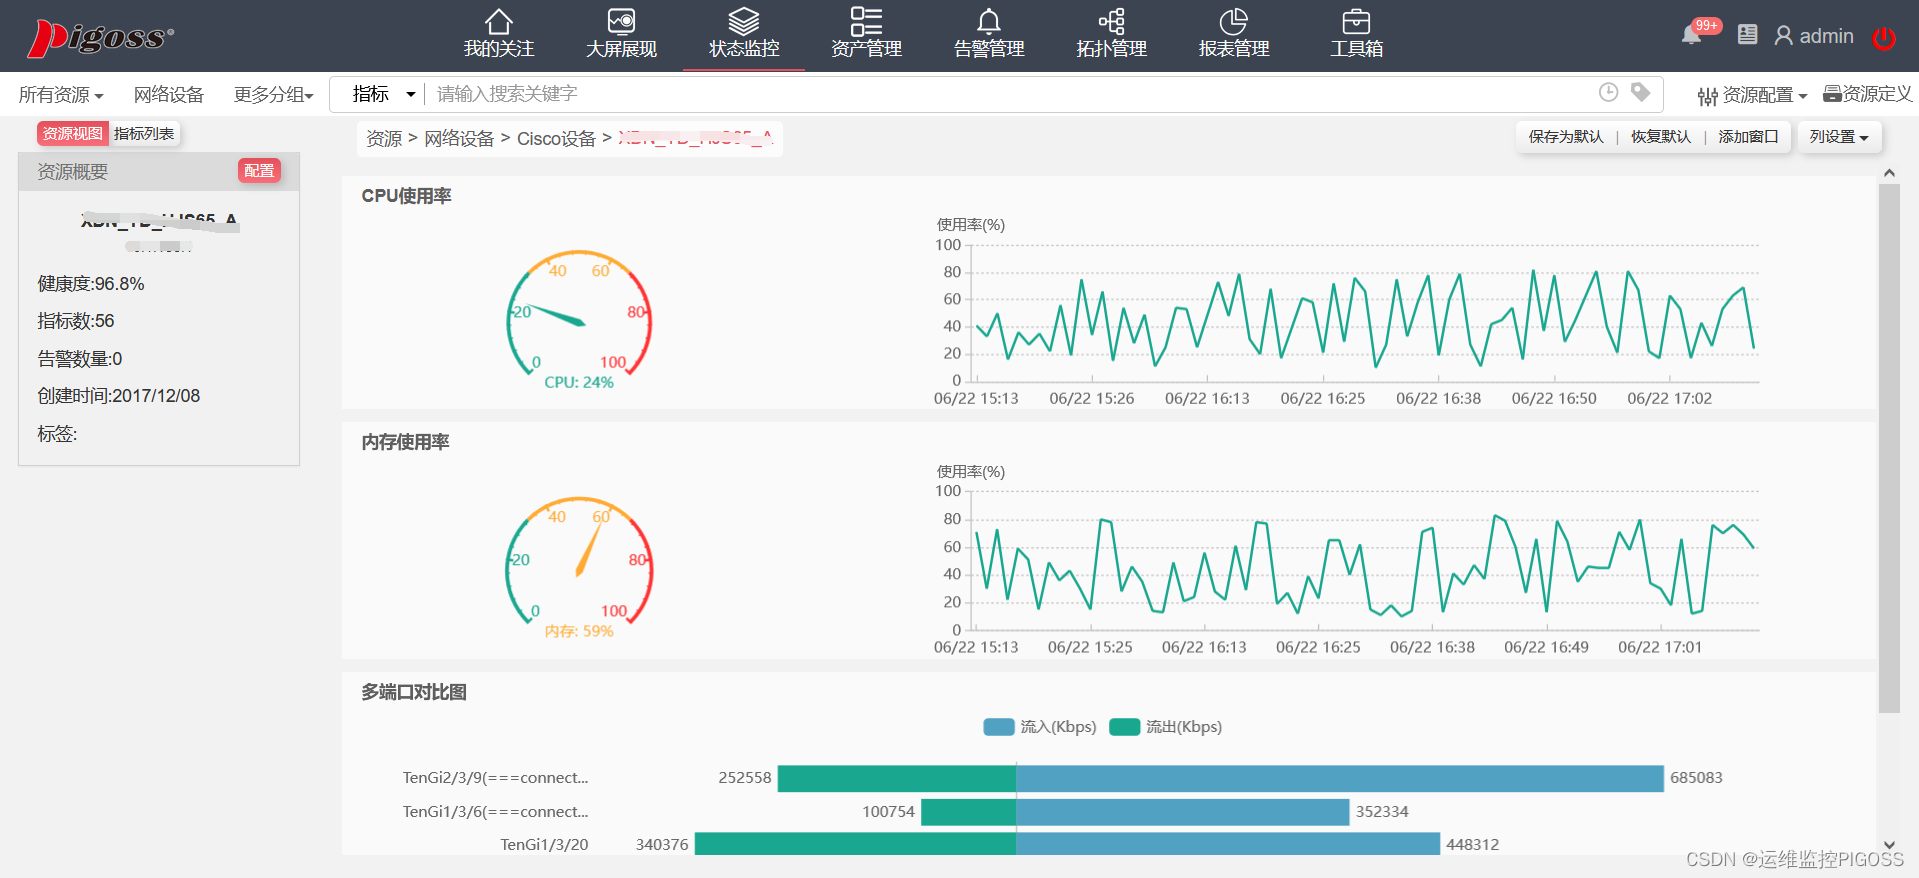The image size is (1919, 878).
Task: Switch to 指标列表 tab
Action: [x=144, y=133]
